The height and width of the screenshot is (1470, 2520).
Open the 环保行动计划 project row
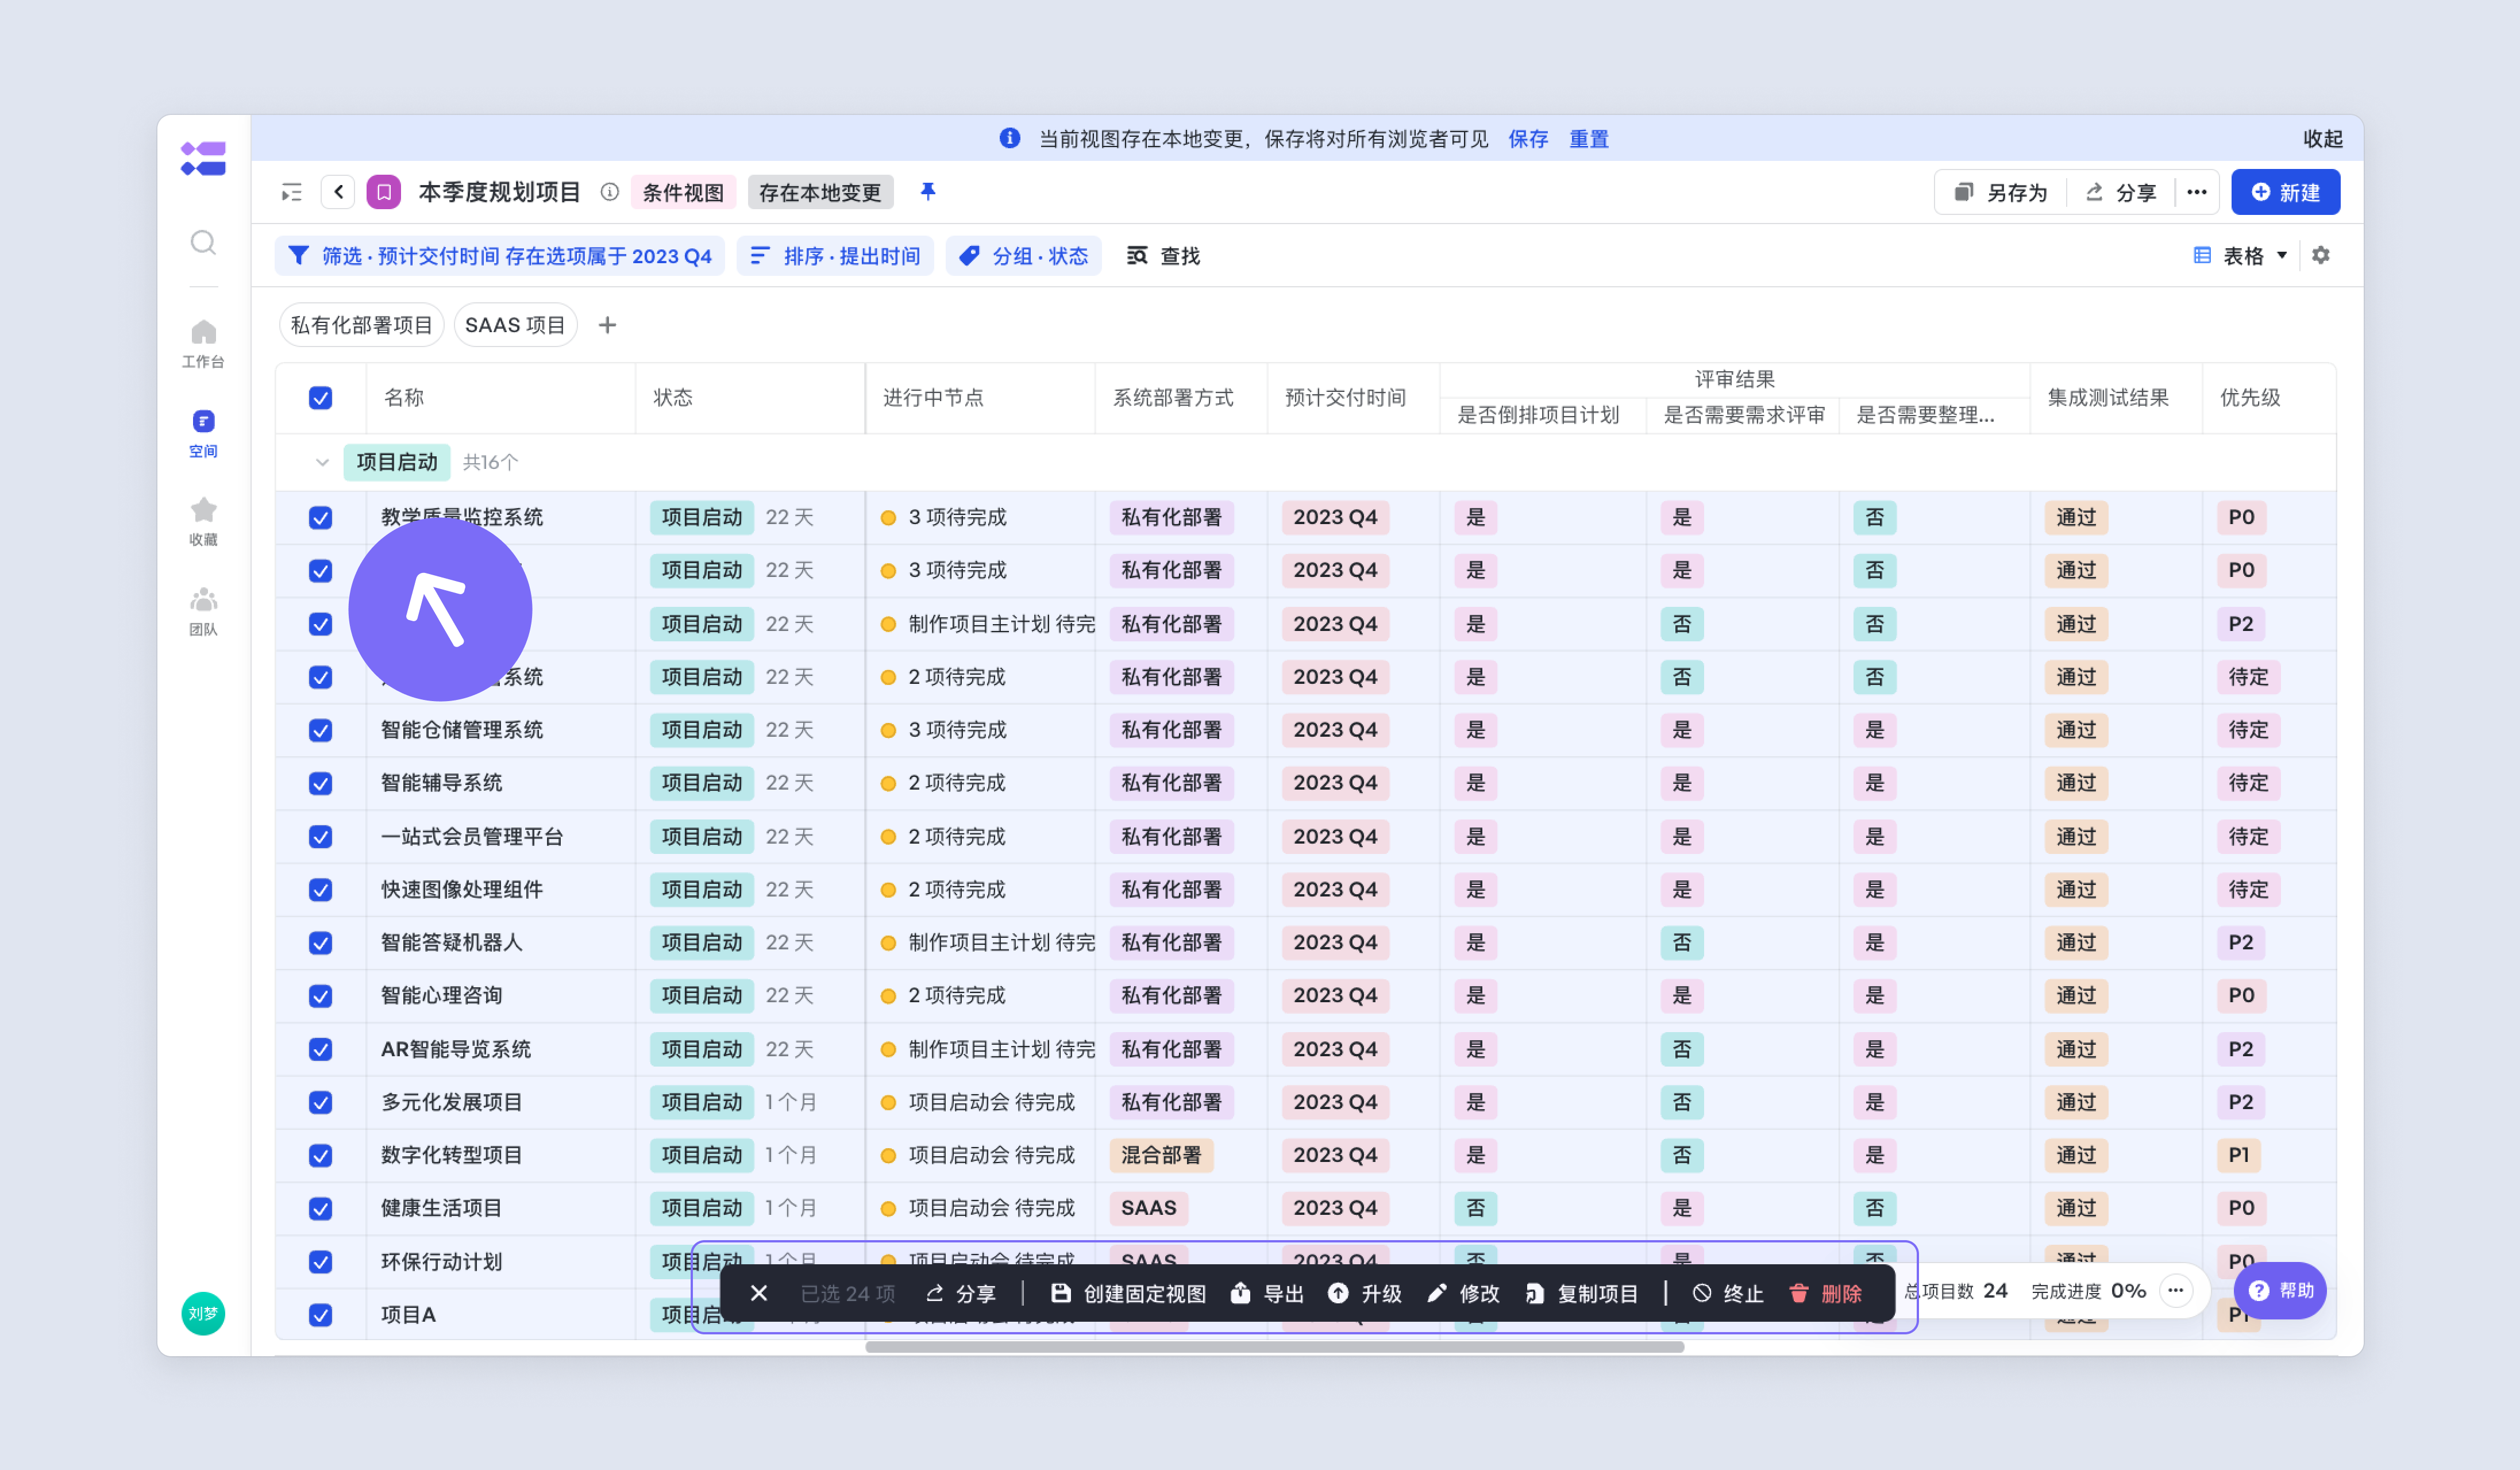click(442, 1261)
